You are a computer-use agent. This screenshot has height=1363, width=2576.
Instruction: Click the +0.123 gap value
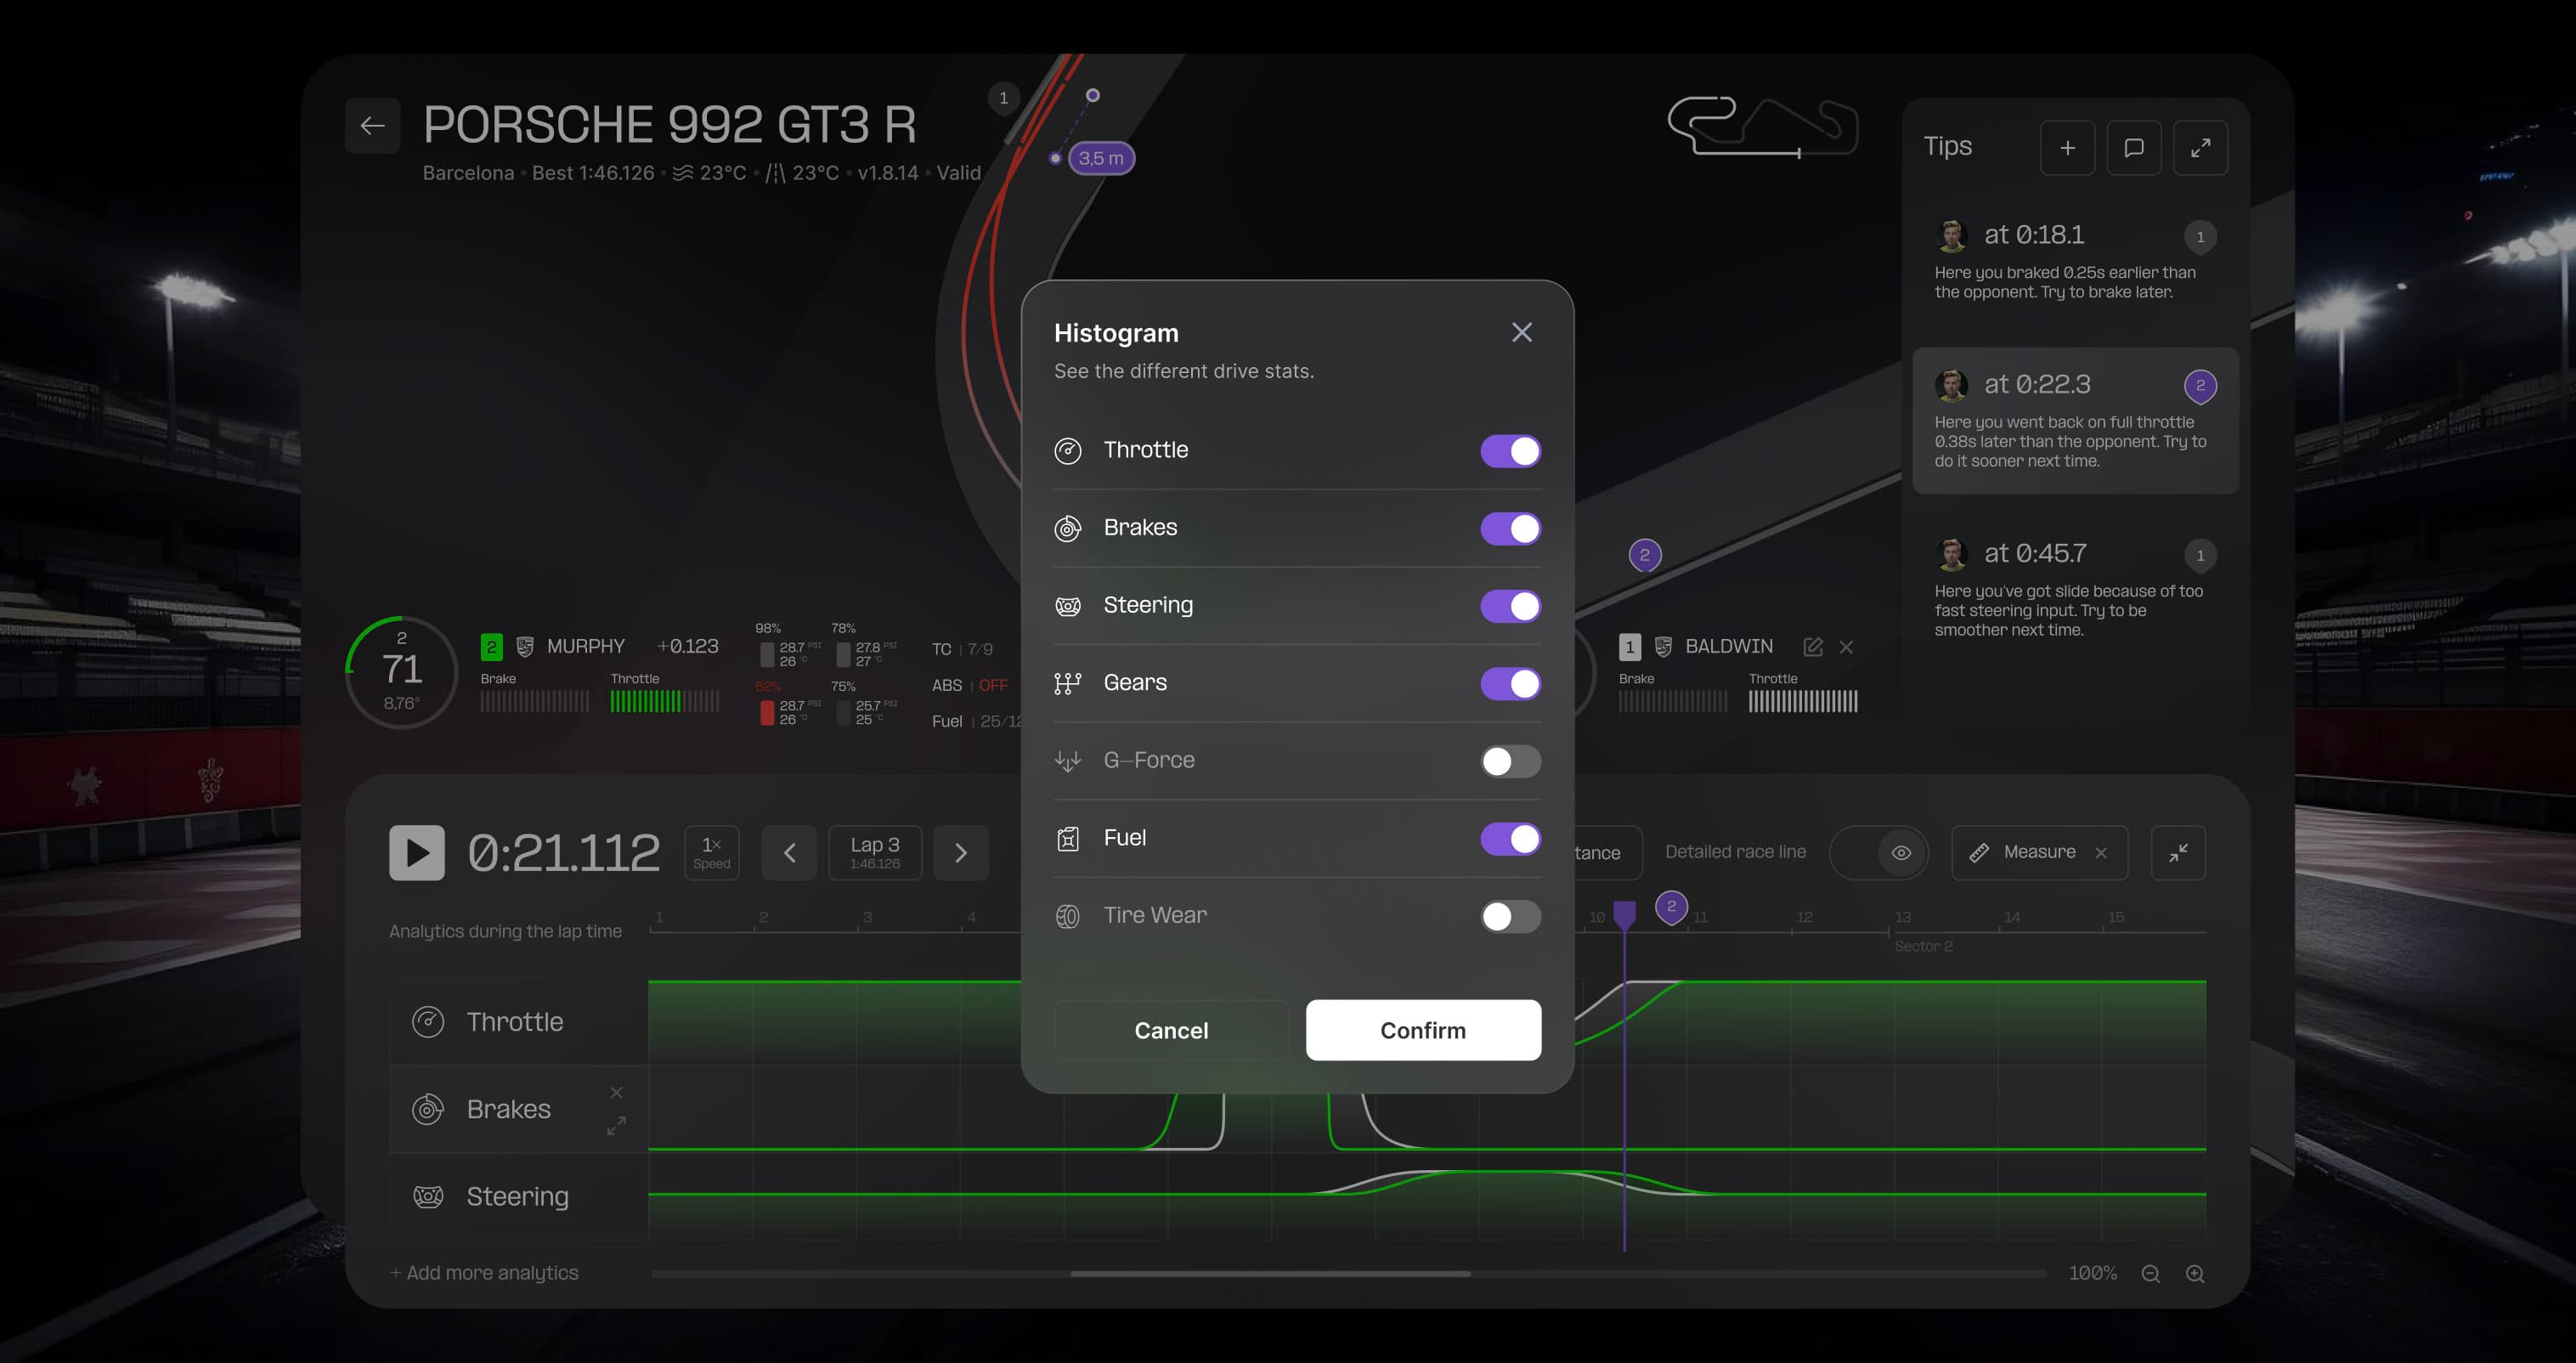click(688, 647)
